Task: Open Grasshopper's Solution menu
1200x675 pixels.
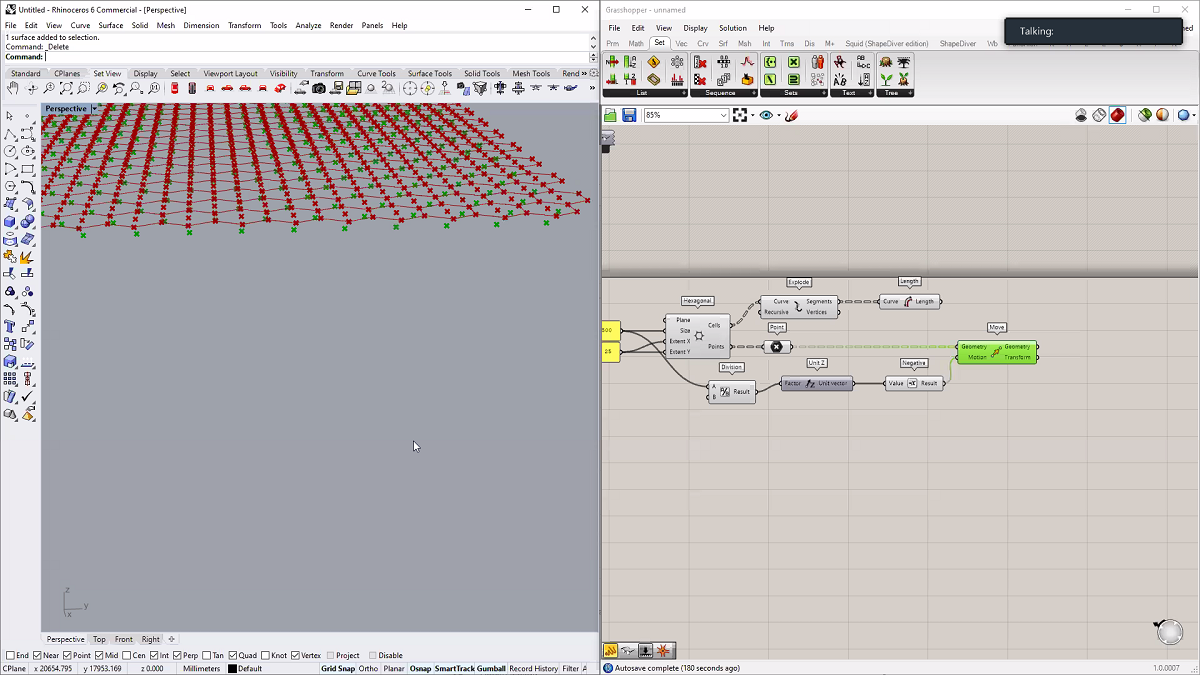Action: tap(735, 27)
